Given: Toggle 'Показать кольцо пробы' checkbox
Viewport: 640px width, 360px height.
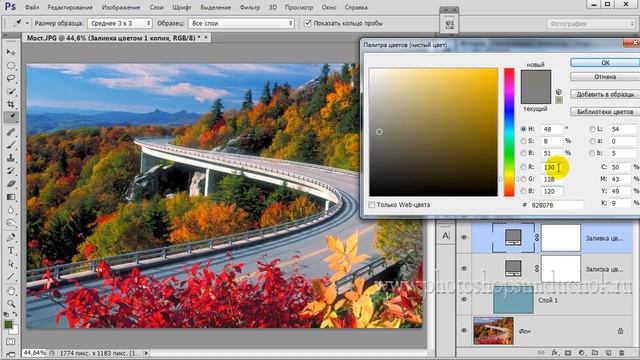Looking at the screenshot, I should pyautogui.click(x=308, y=23).
